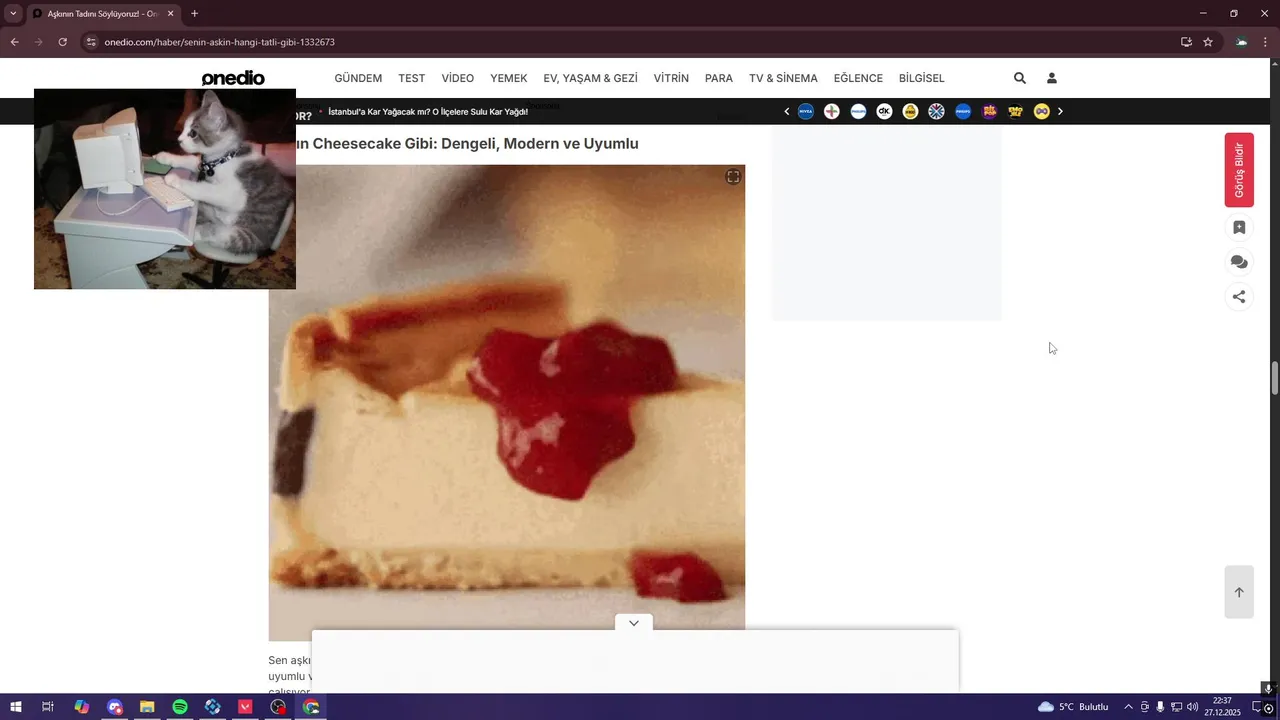Close the Aşkının Tadını Söylüyoruz tab
Image resolution: width=1280 pixels, height=720 pixels.
[171, 14]
